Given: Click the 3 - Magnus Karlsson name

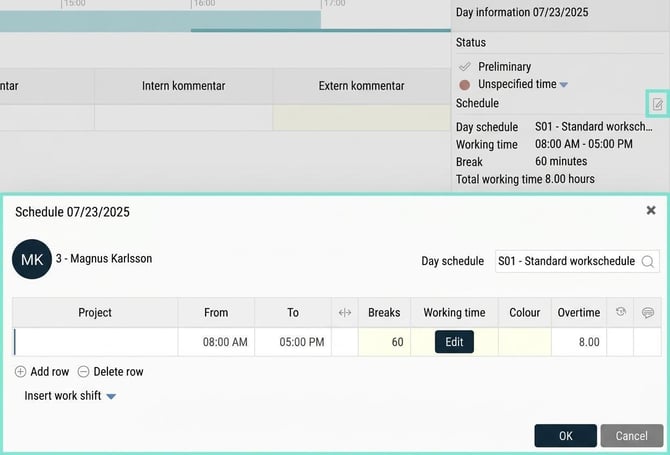Looking at the screenshot, I should [104, 258].
